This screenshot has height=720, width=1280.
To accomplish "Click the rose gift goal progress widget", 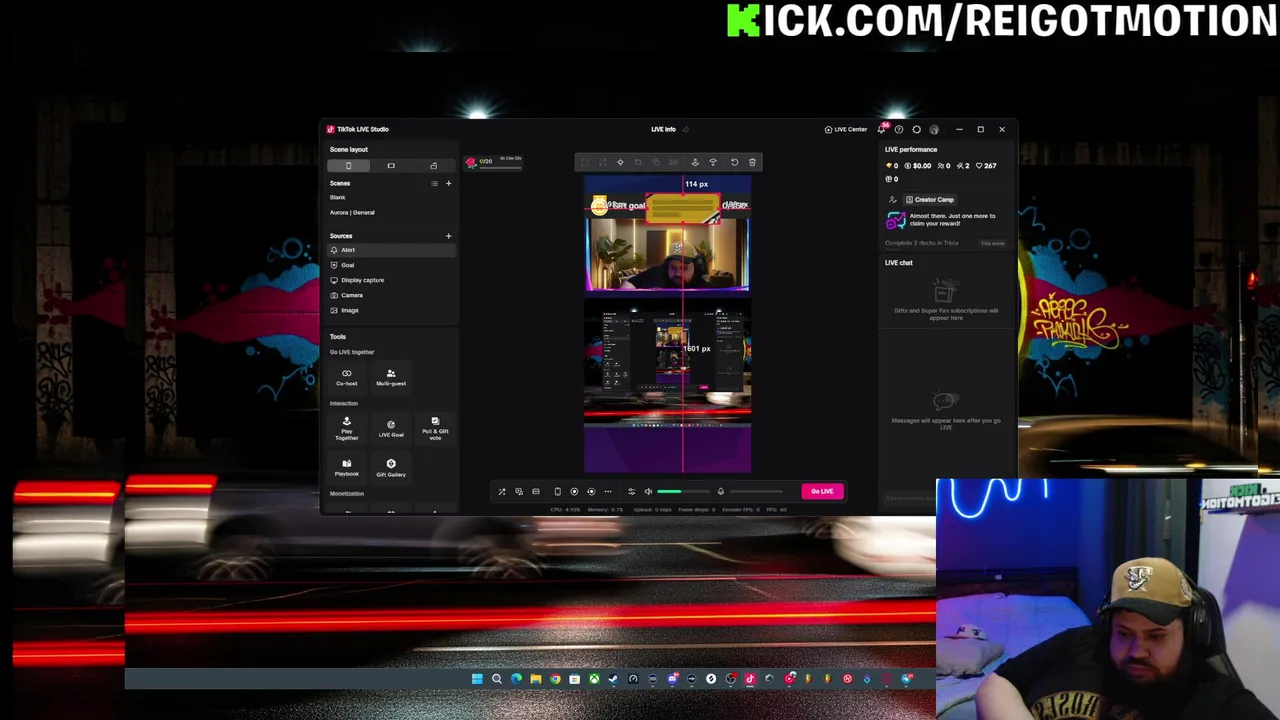I will point(494,162).
